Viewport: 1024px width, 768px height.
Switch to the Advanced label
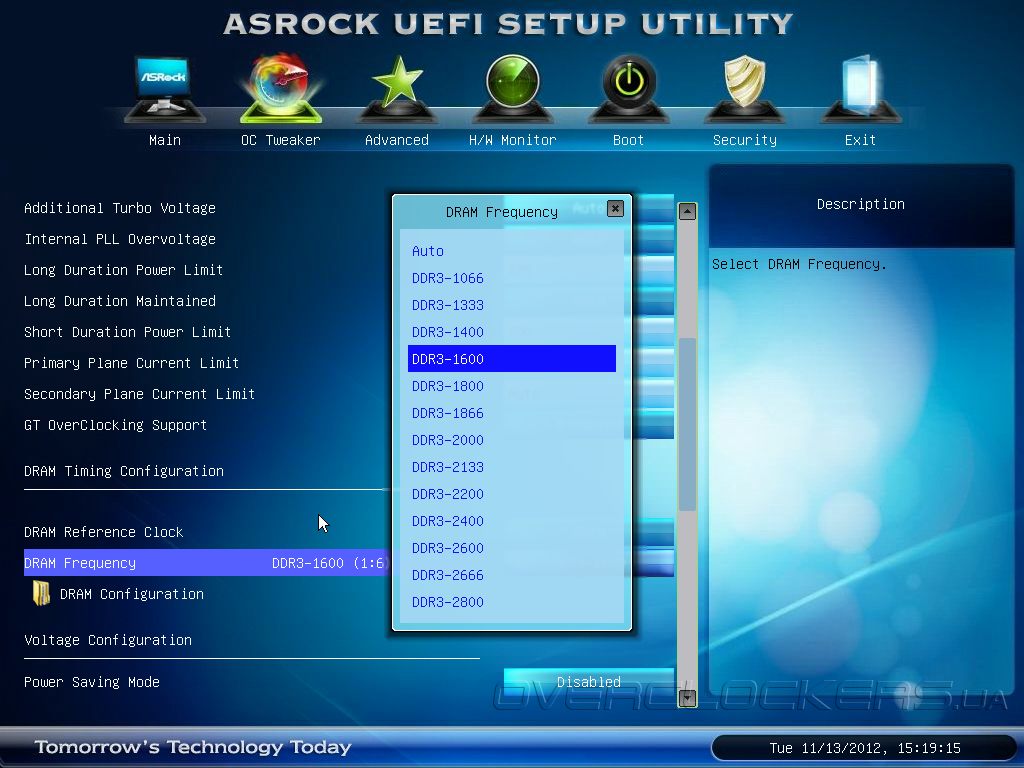click(x=397, y=140)
